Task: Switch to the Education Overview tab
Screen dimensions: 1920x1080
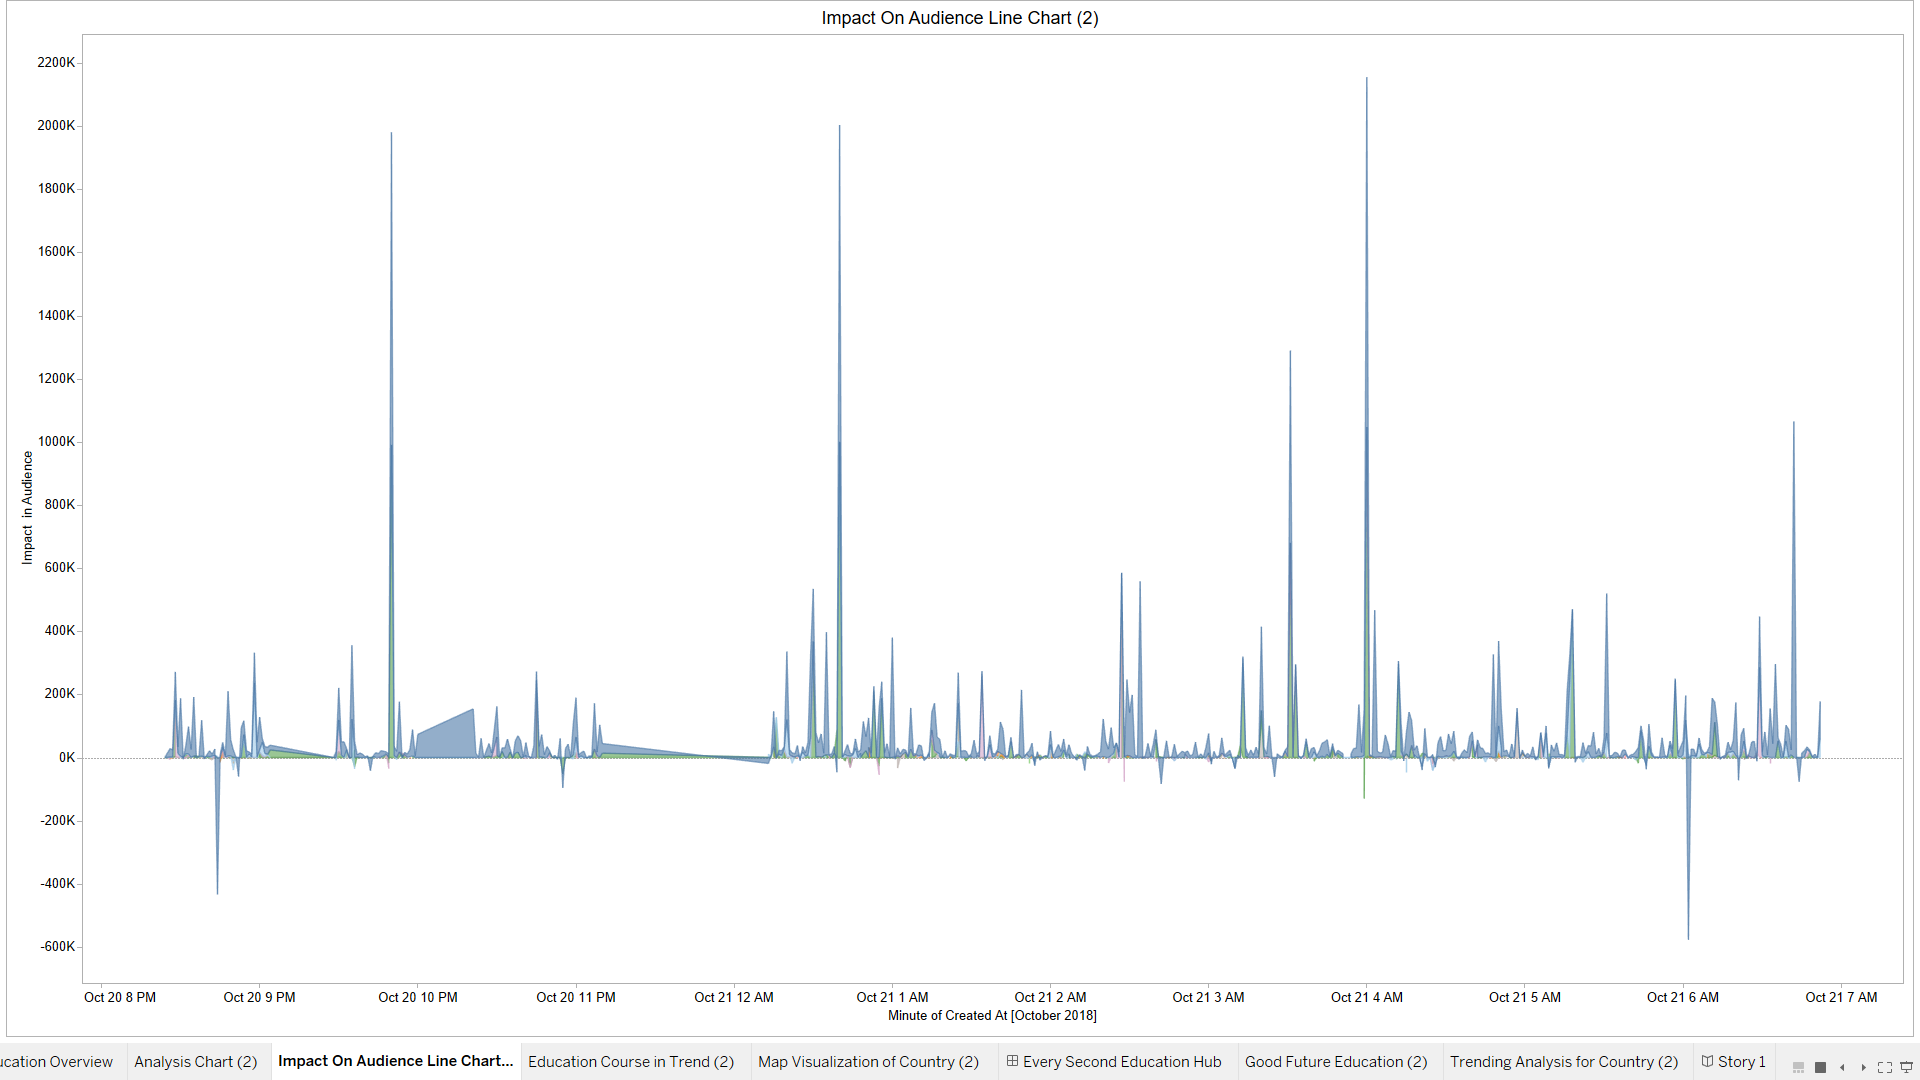Action: (56, 1062)
